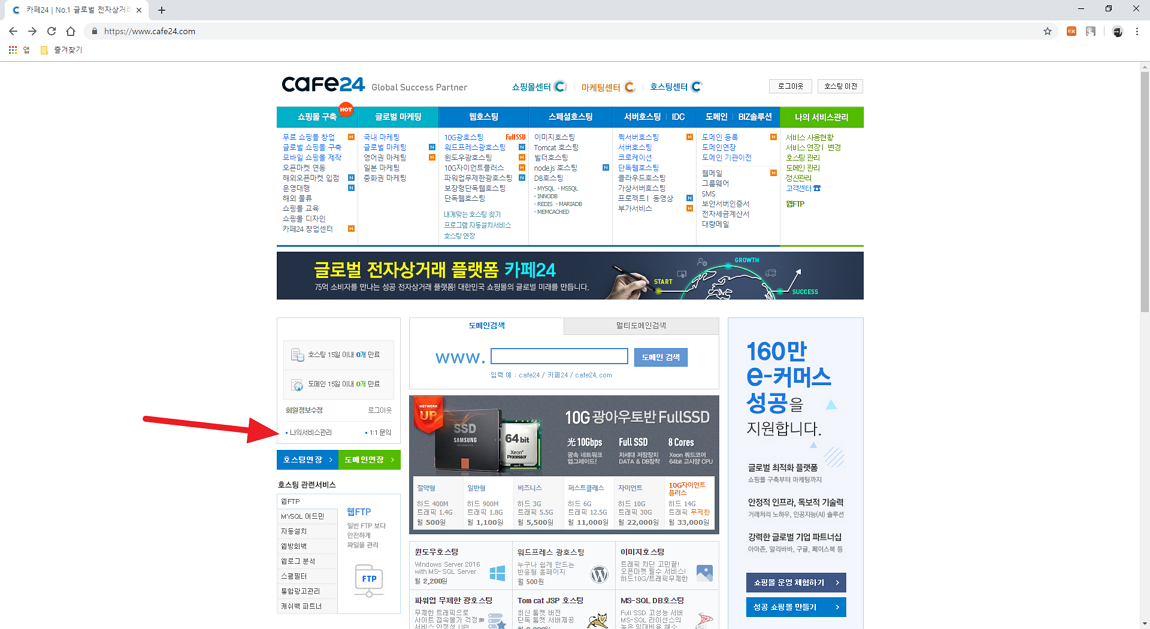Image resolution: width=1150 pixels, height=629 pixels.
Task: Open the 나의서비스관리 link in login box
Action: tap(309, 433)
